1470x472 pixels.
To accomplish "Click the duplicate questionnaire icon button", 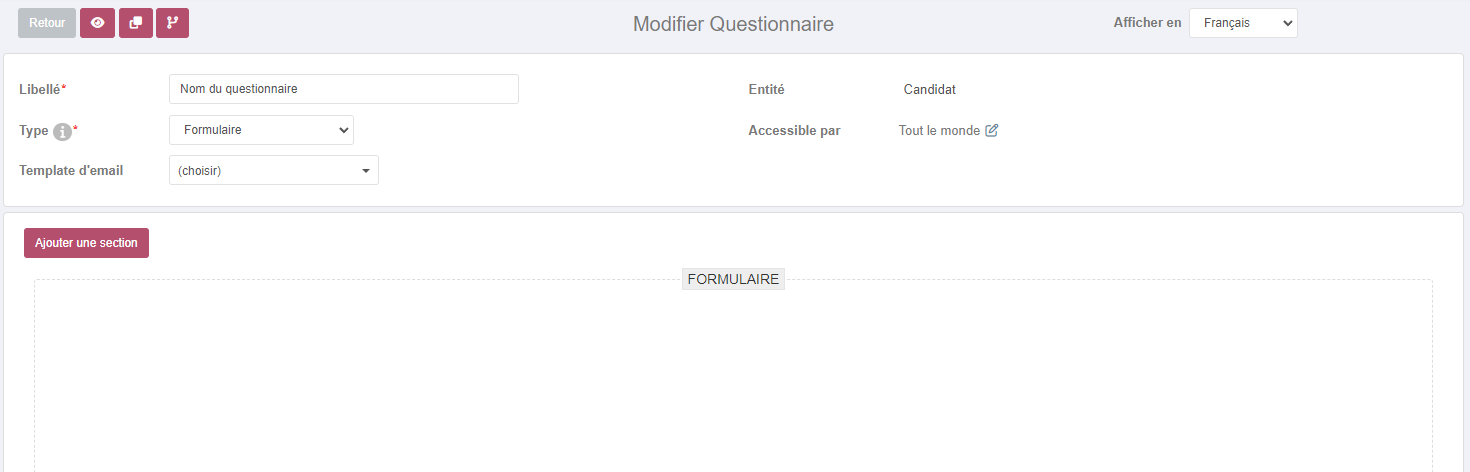I will click(x=136, y=23).
